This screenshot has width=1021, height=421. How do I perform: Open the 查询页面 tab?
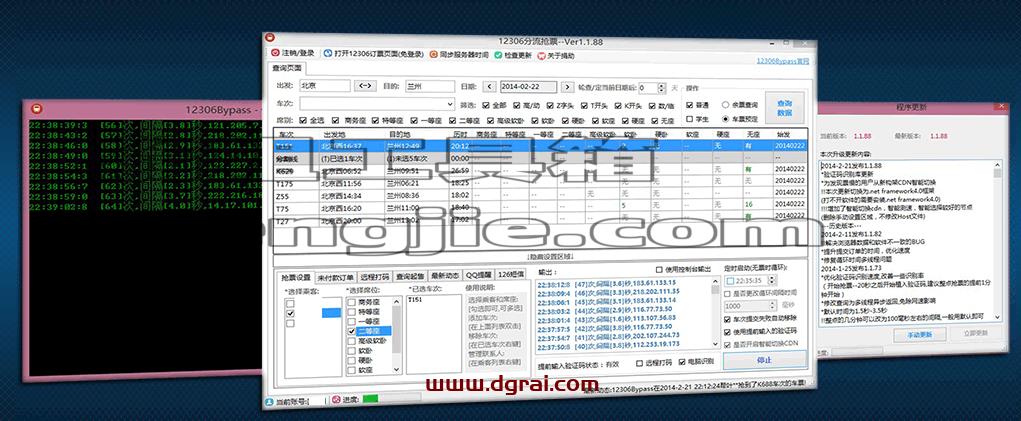tap(286, 68)
